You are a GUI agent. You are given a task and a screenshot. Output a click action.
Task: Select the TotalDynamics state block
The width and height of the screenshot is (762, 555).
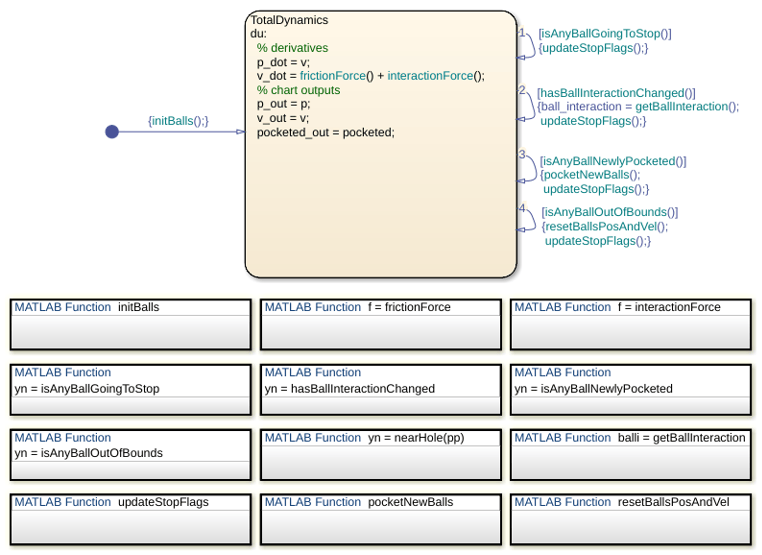click(x=381, y=144)
